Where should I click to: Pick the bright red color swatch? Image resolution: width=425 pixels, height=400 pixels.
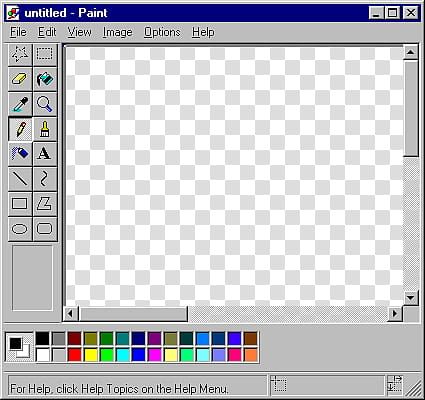click(75, 355)
